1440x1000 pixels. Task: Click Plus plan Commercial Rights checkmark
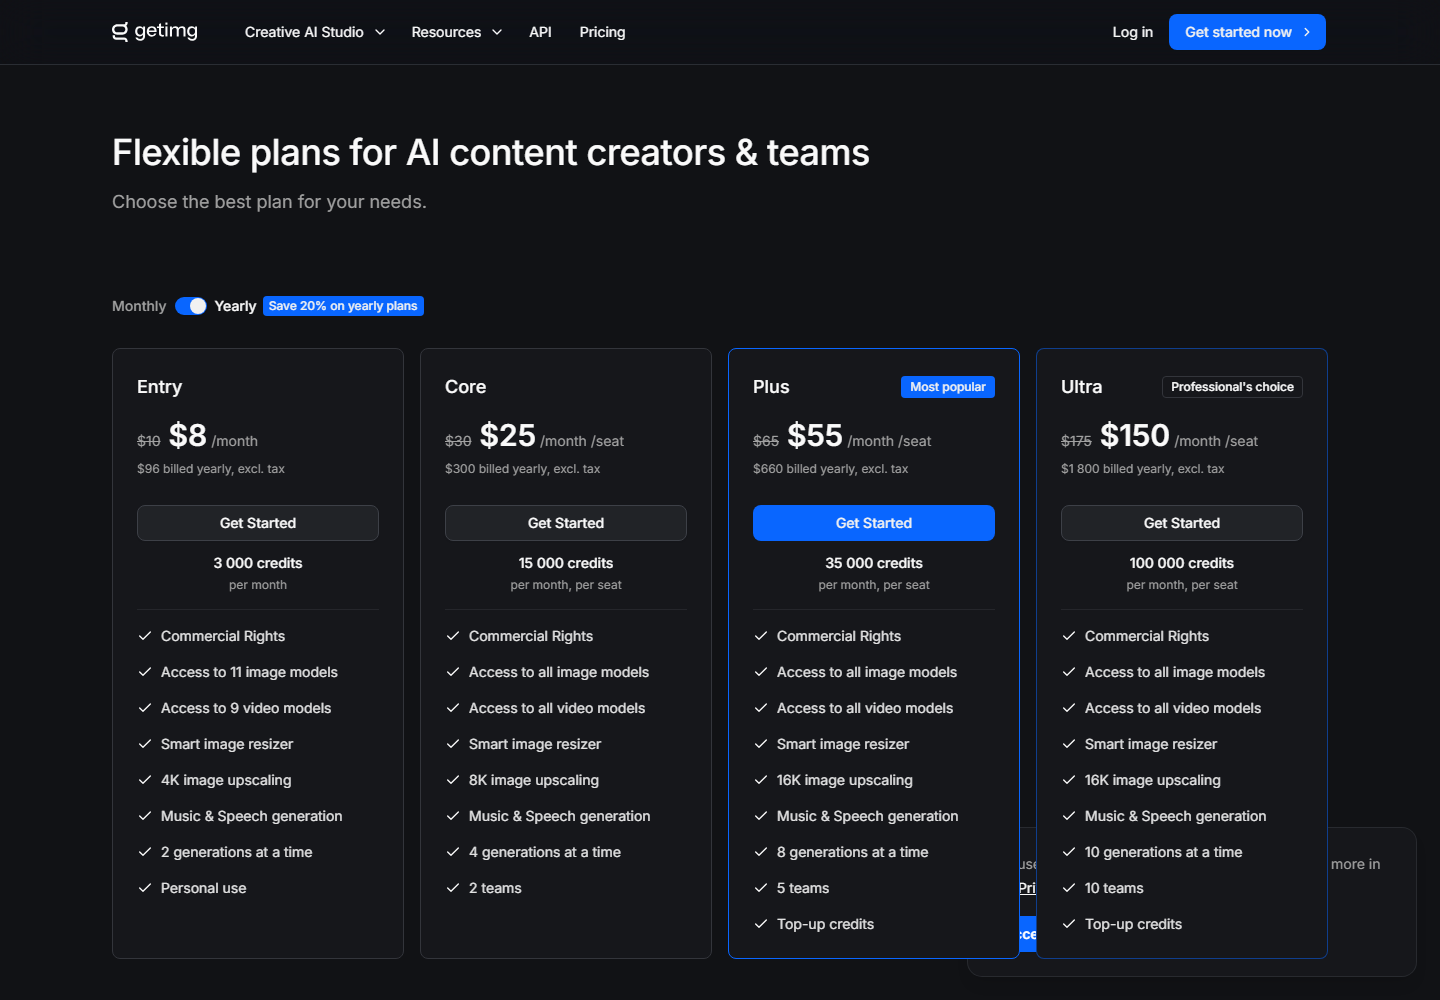click(761, 636)
